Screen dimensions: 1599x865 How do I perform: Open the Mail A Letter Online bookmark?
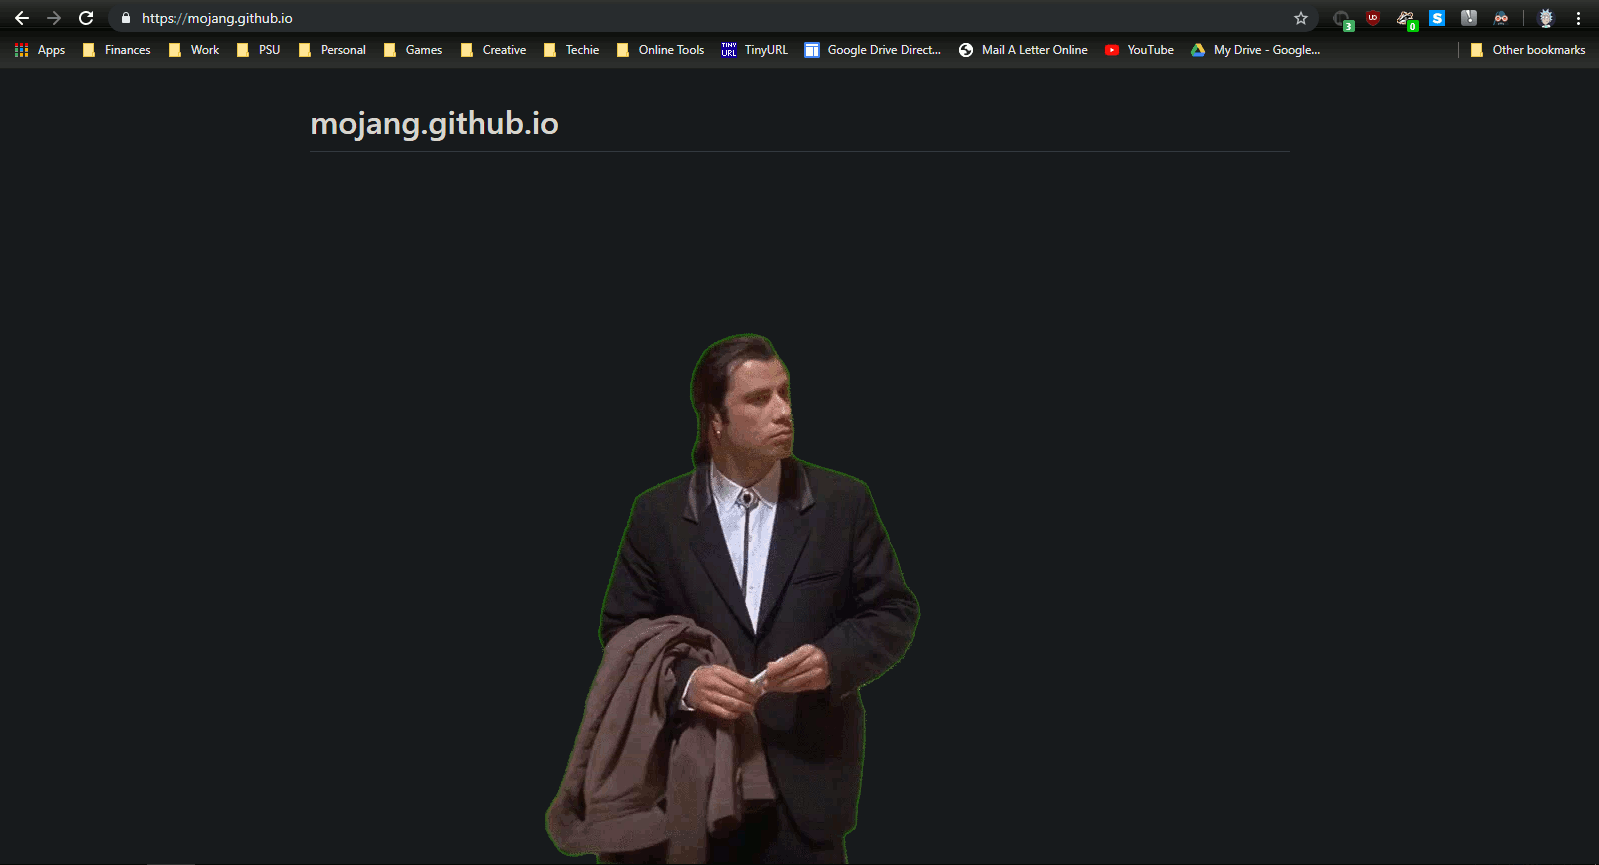point(1023,50)
